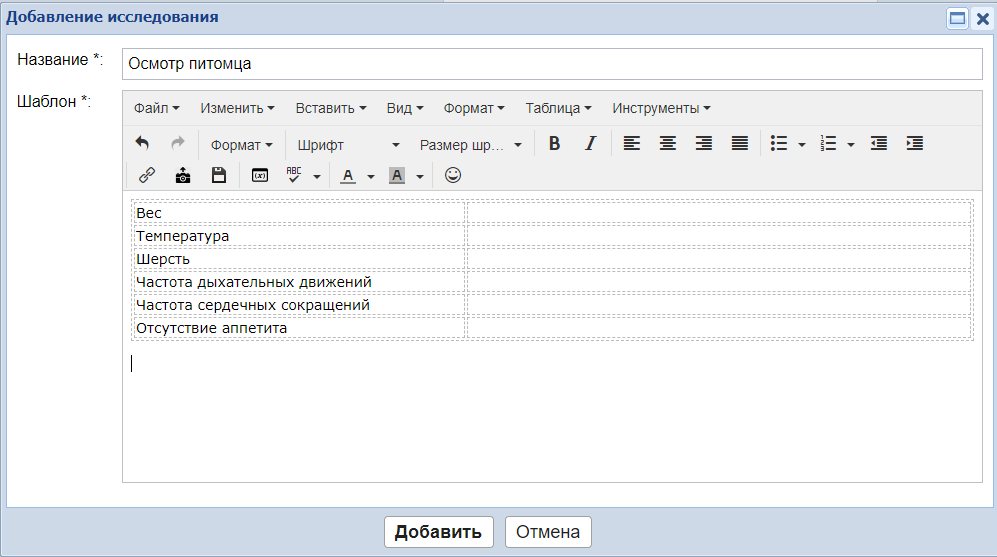The image size is (997, 557).
Task: Open the emoticons smiley picker
Action: (x=453, y=175)
